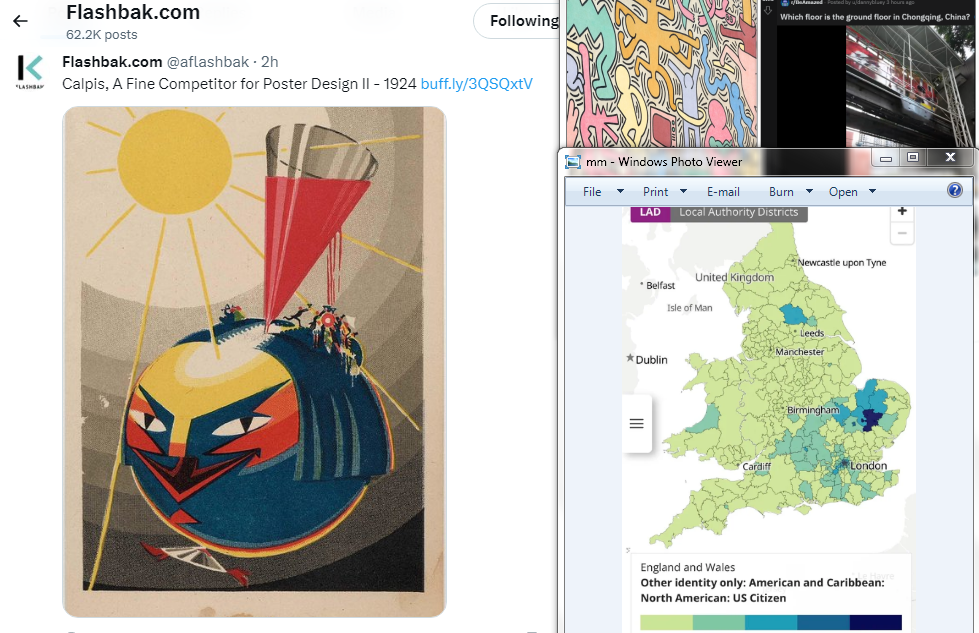Screen dimensions: 979x633
Task: Click E-mail in Photo Viewer toolbar
Action: (723, 192)
